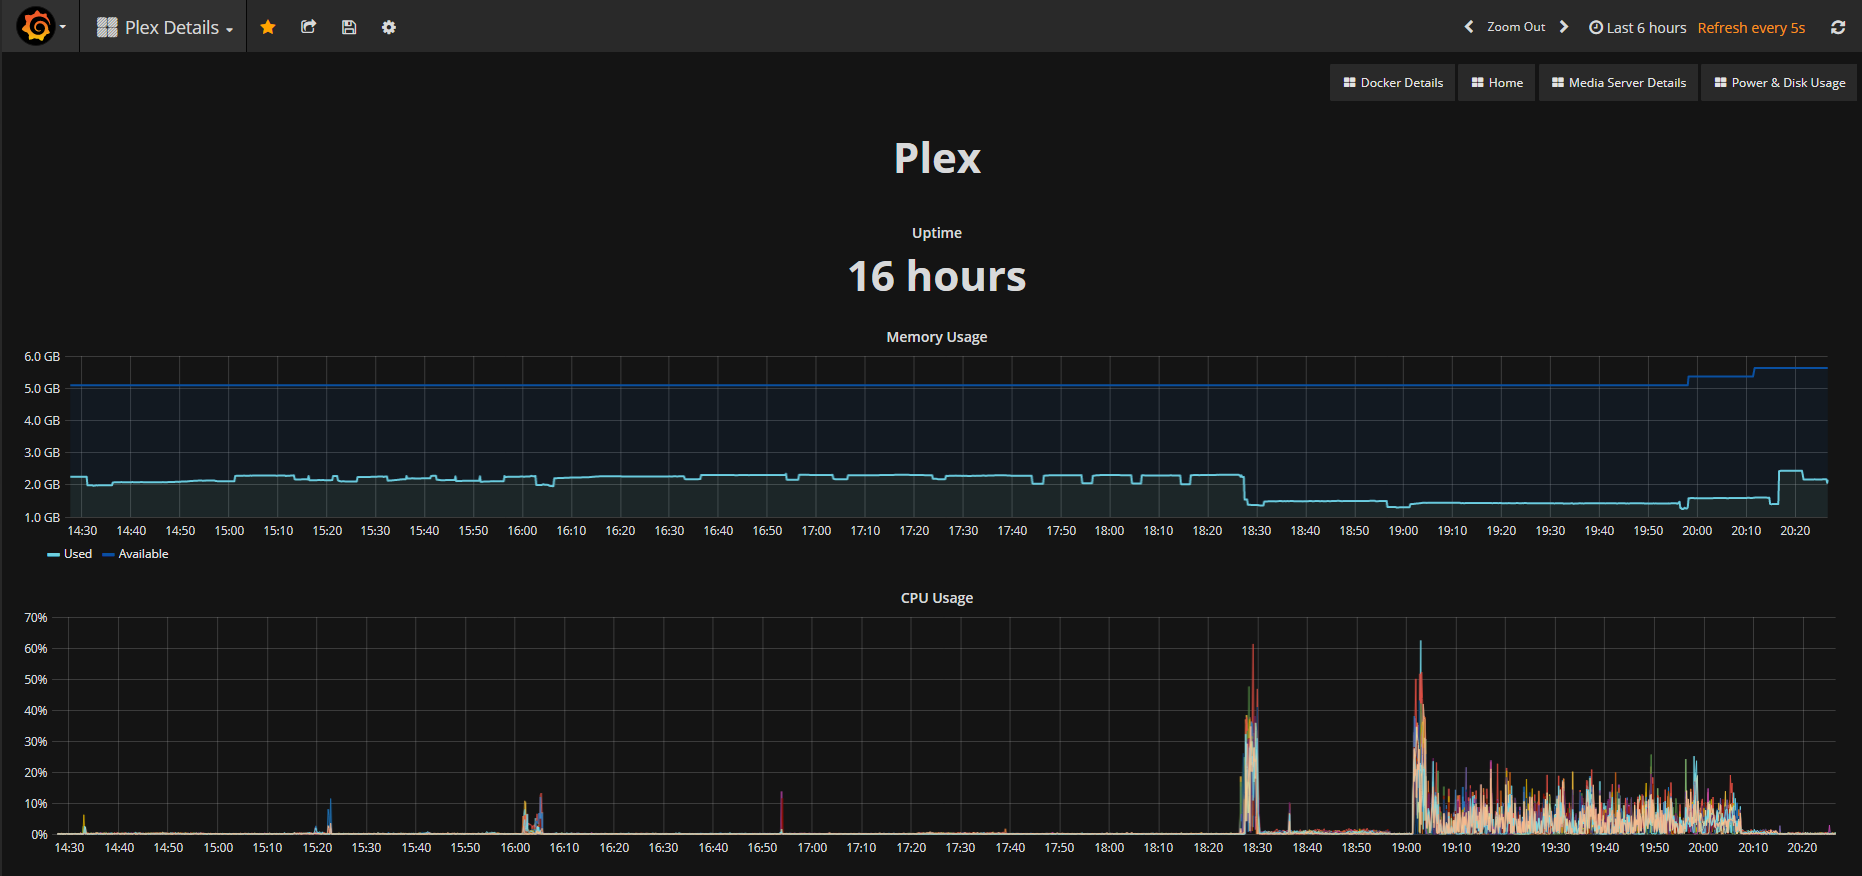Click the Used legend color swatch

point(53,555)
